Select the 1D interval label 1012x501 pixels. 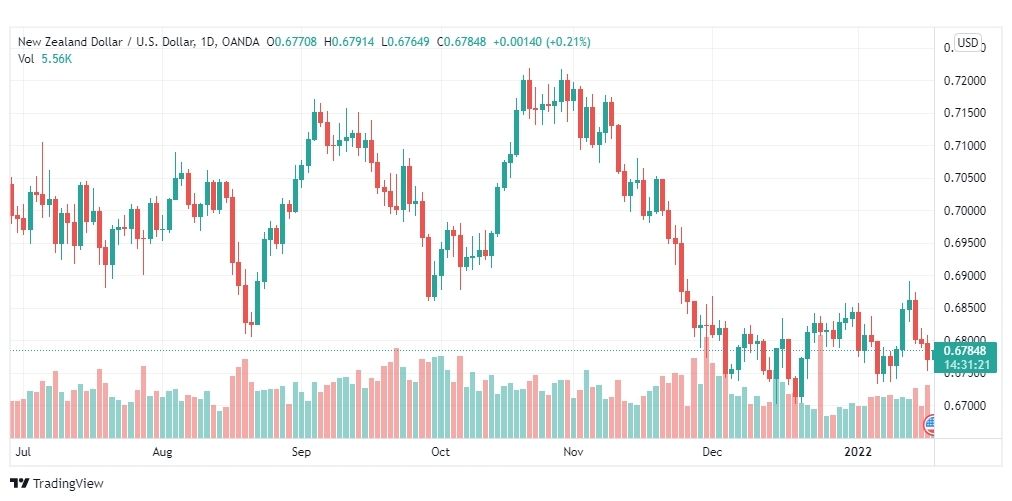[208, 42]
